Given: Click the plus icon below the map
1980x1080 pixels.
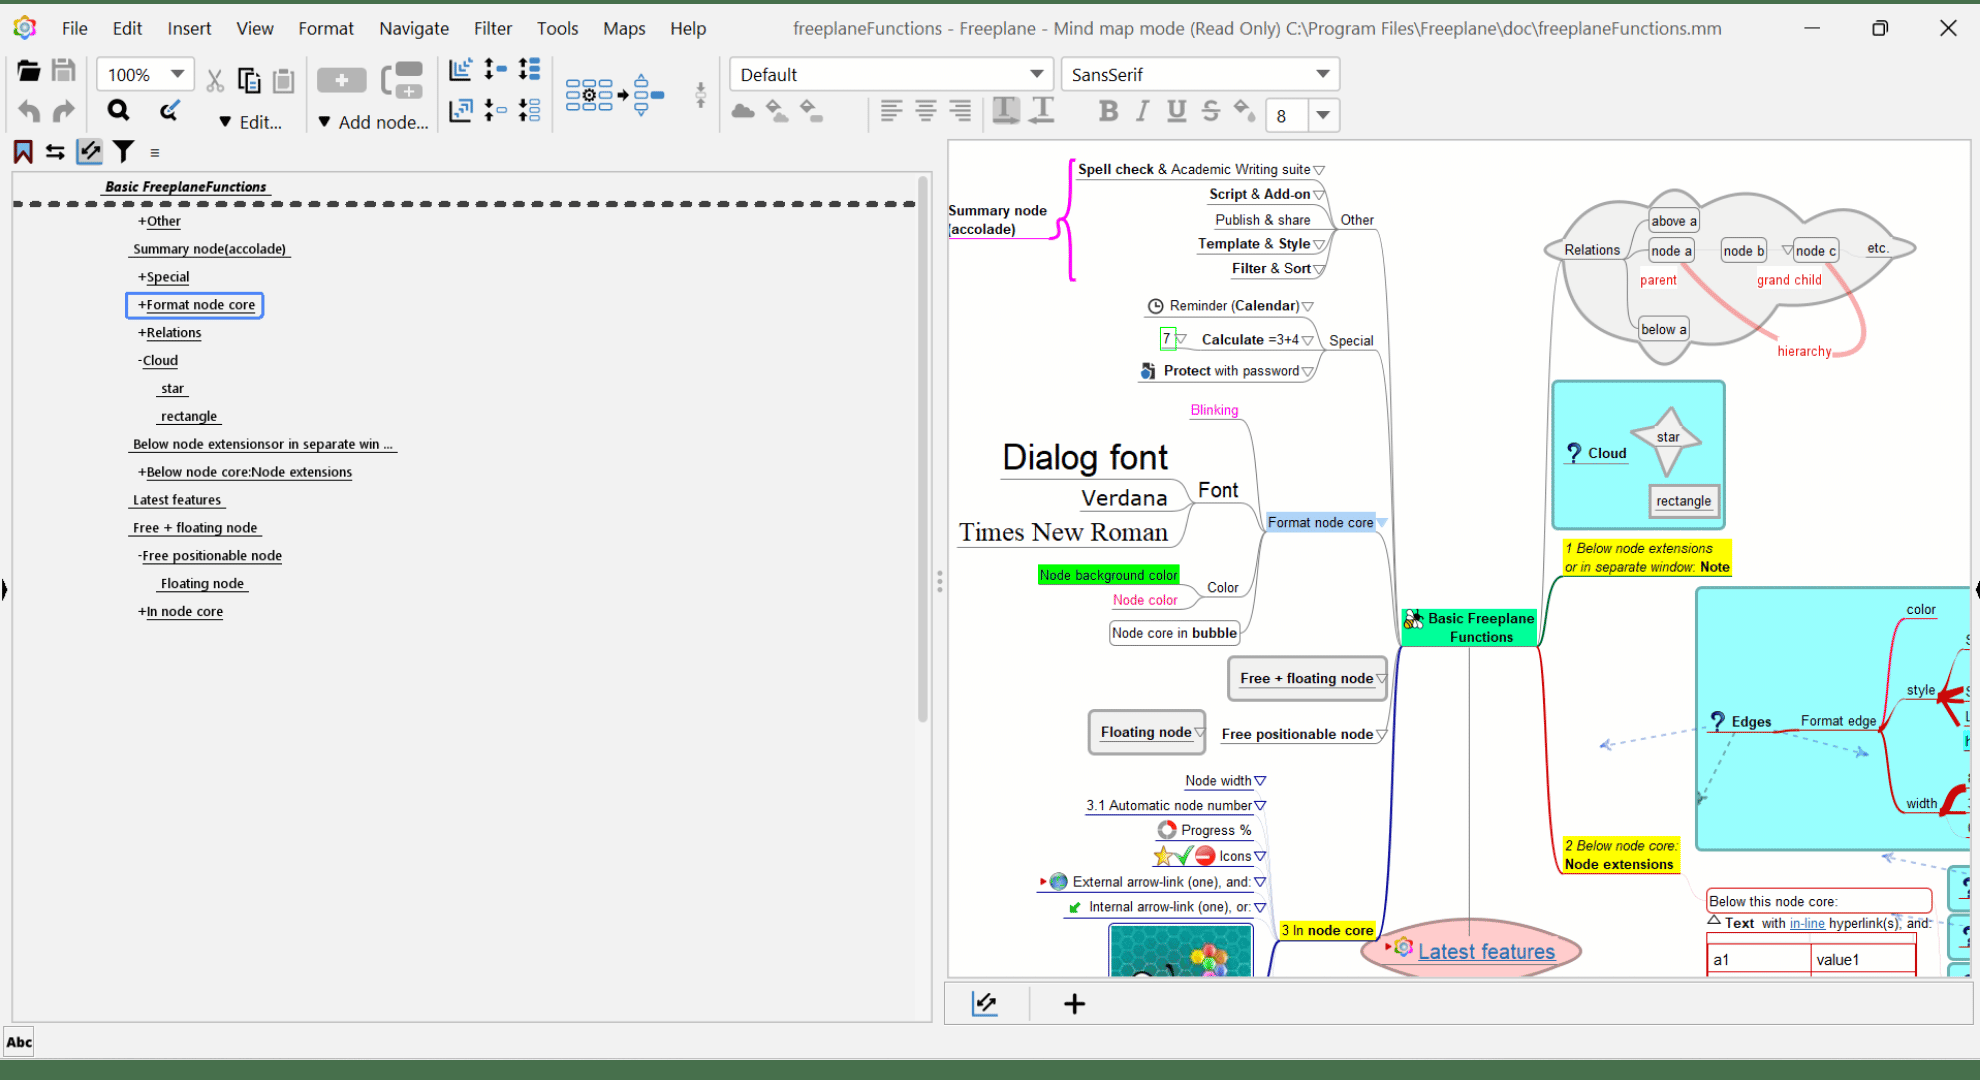Looking at the screenshot, I should pos(1074,1003).
